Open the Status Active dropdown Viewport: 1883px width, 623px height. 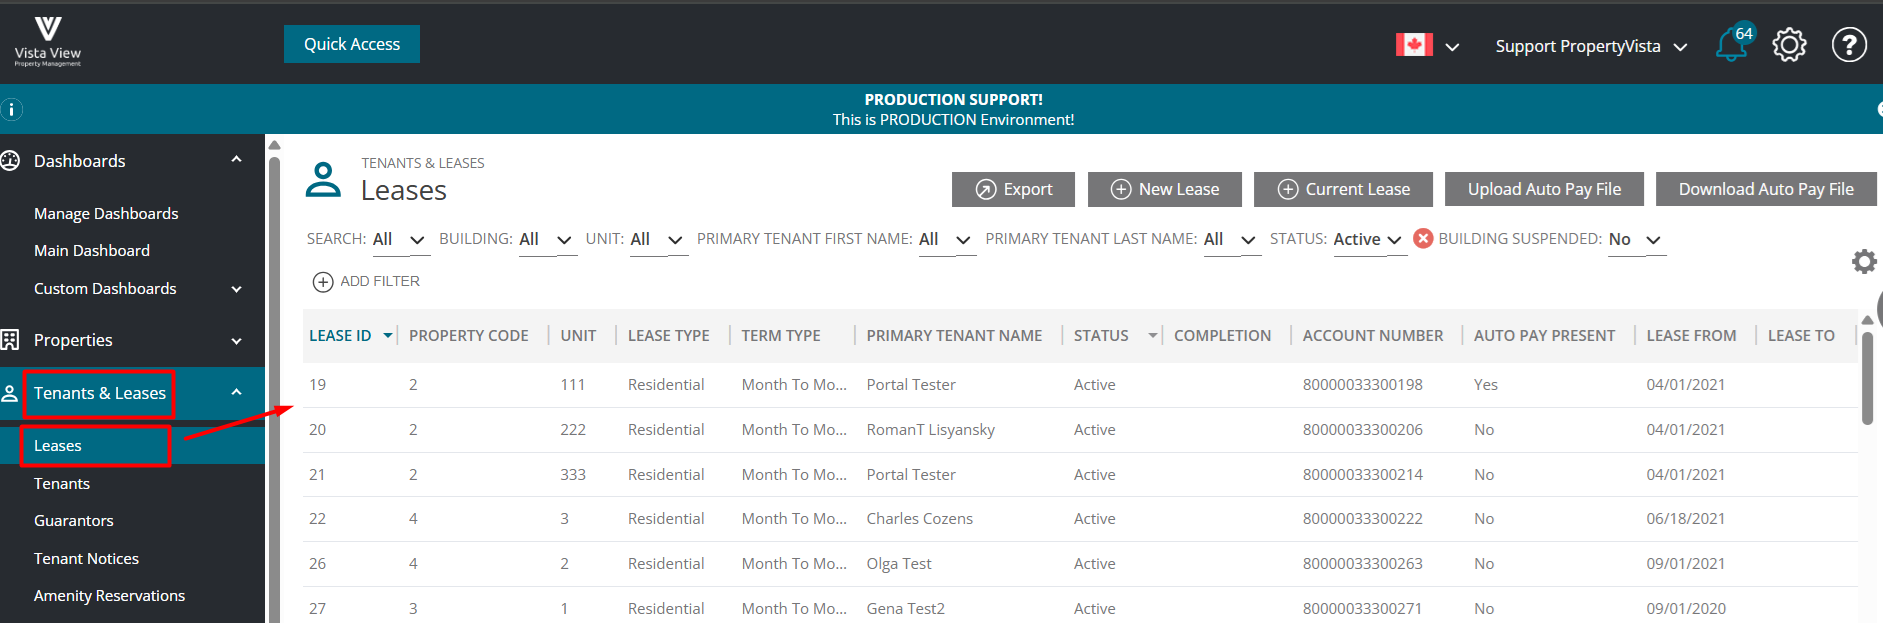tap(1369, 240)
